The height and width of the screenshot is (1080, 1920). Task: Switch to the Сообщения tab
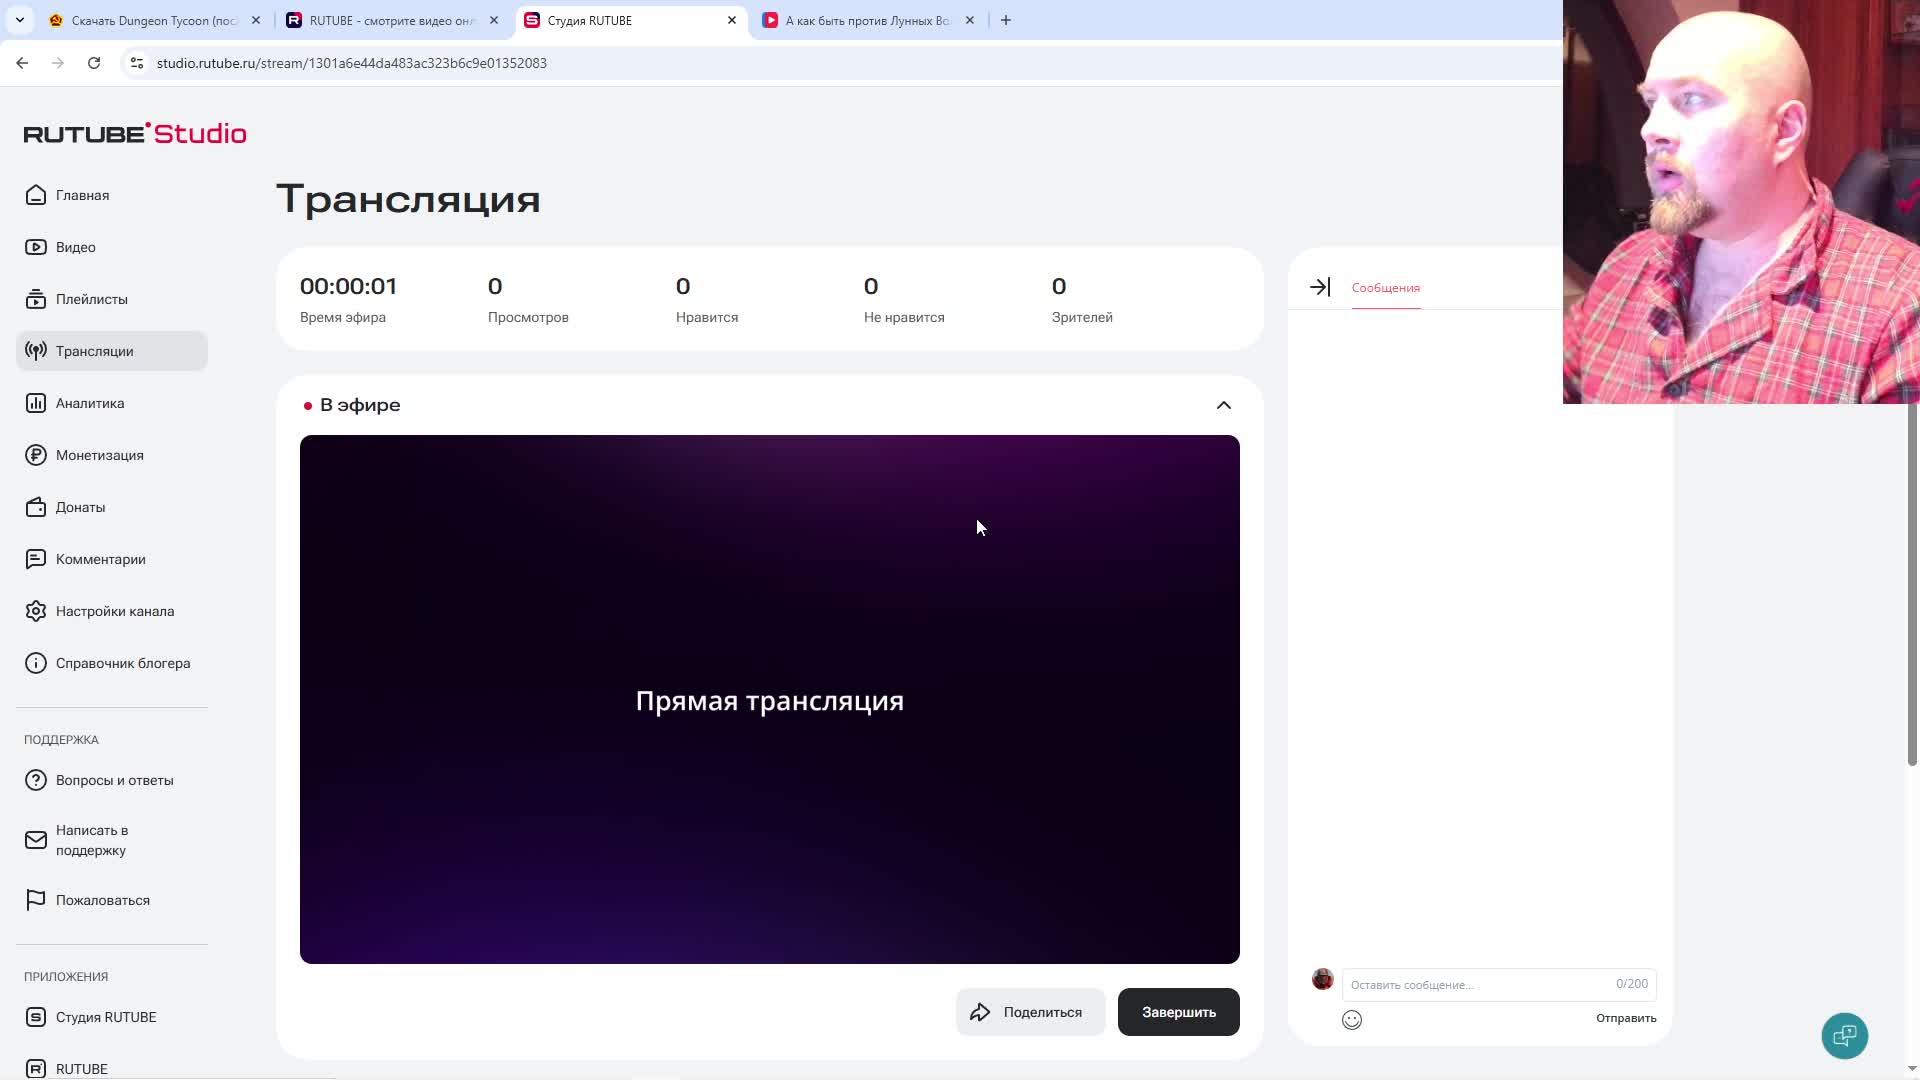1385,288
